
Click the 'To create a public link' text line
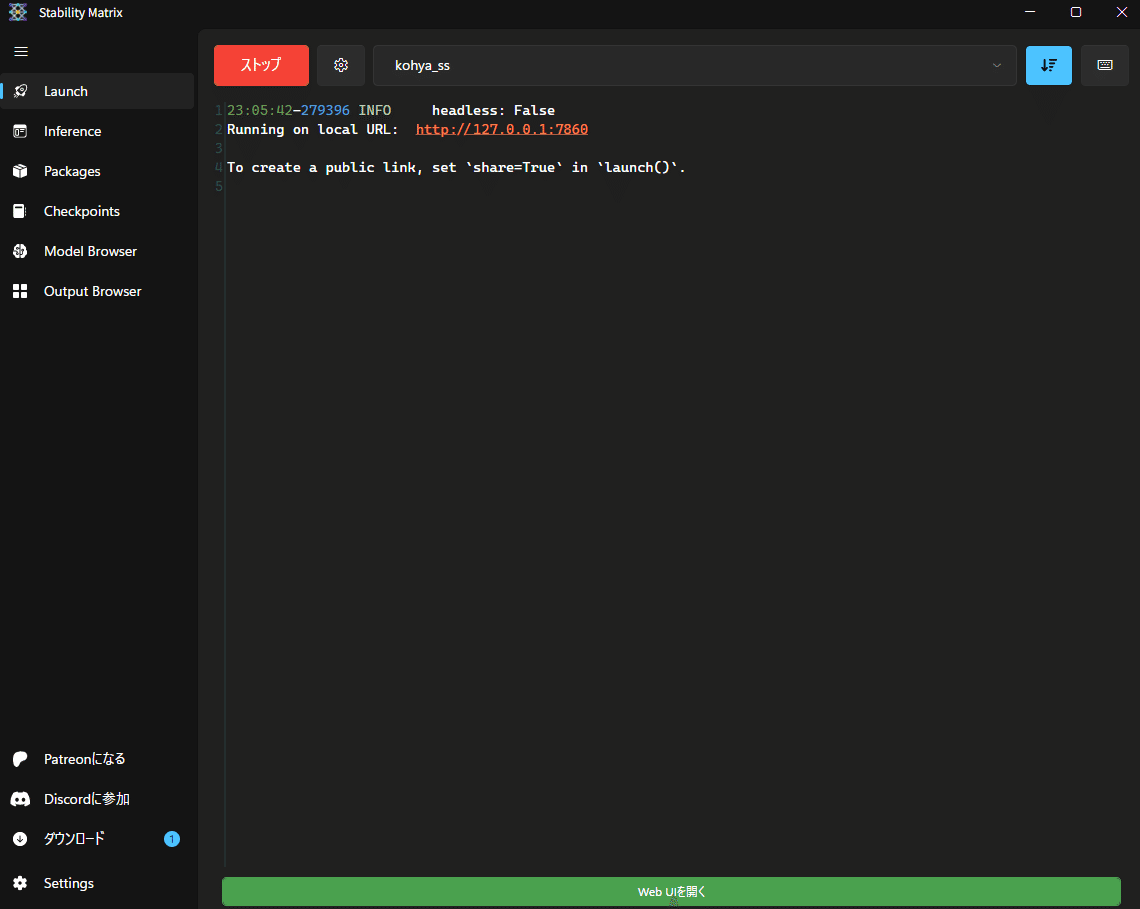(456, 167)
